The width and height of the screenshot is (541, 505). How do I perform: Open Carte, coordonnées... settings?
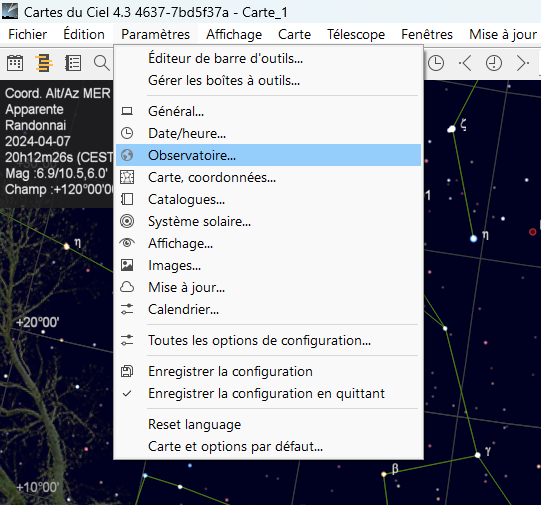(x=268, y=177)
